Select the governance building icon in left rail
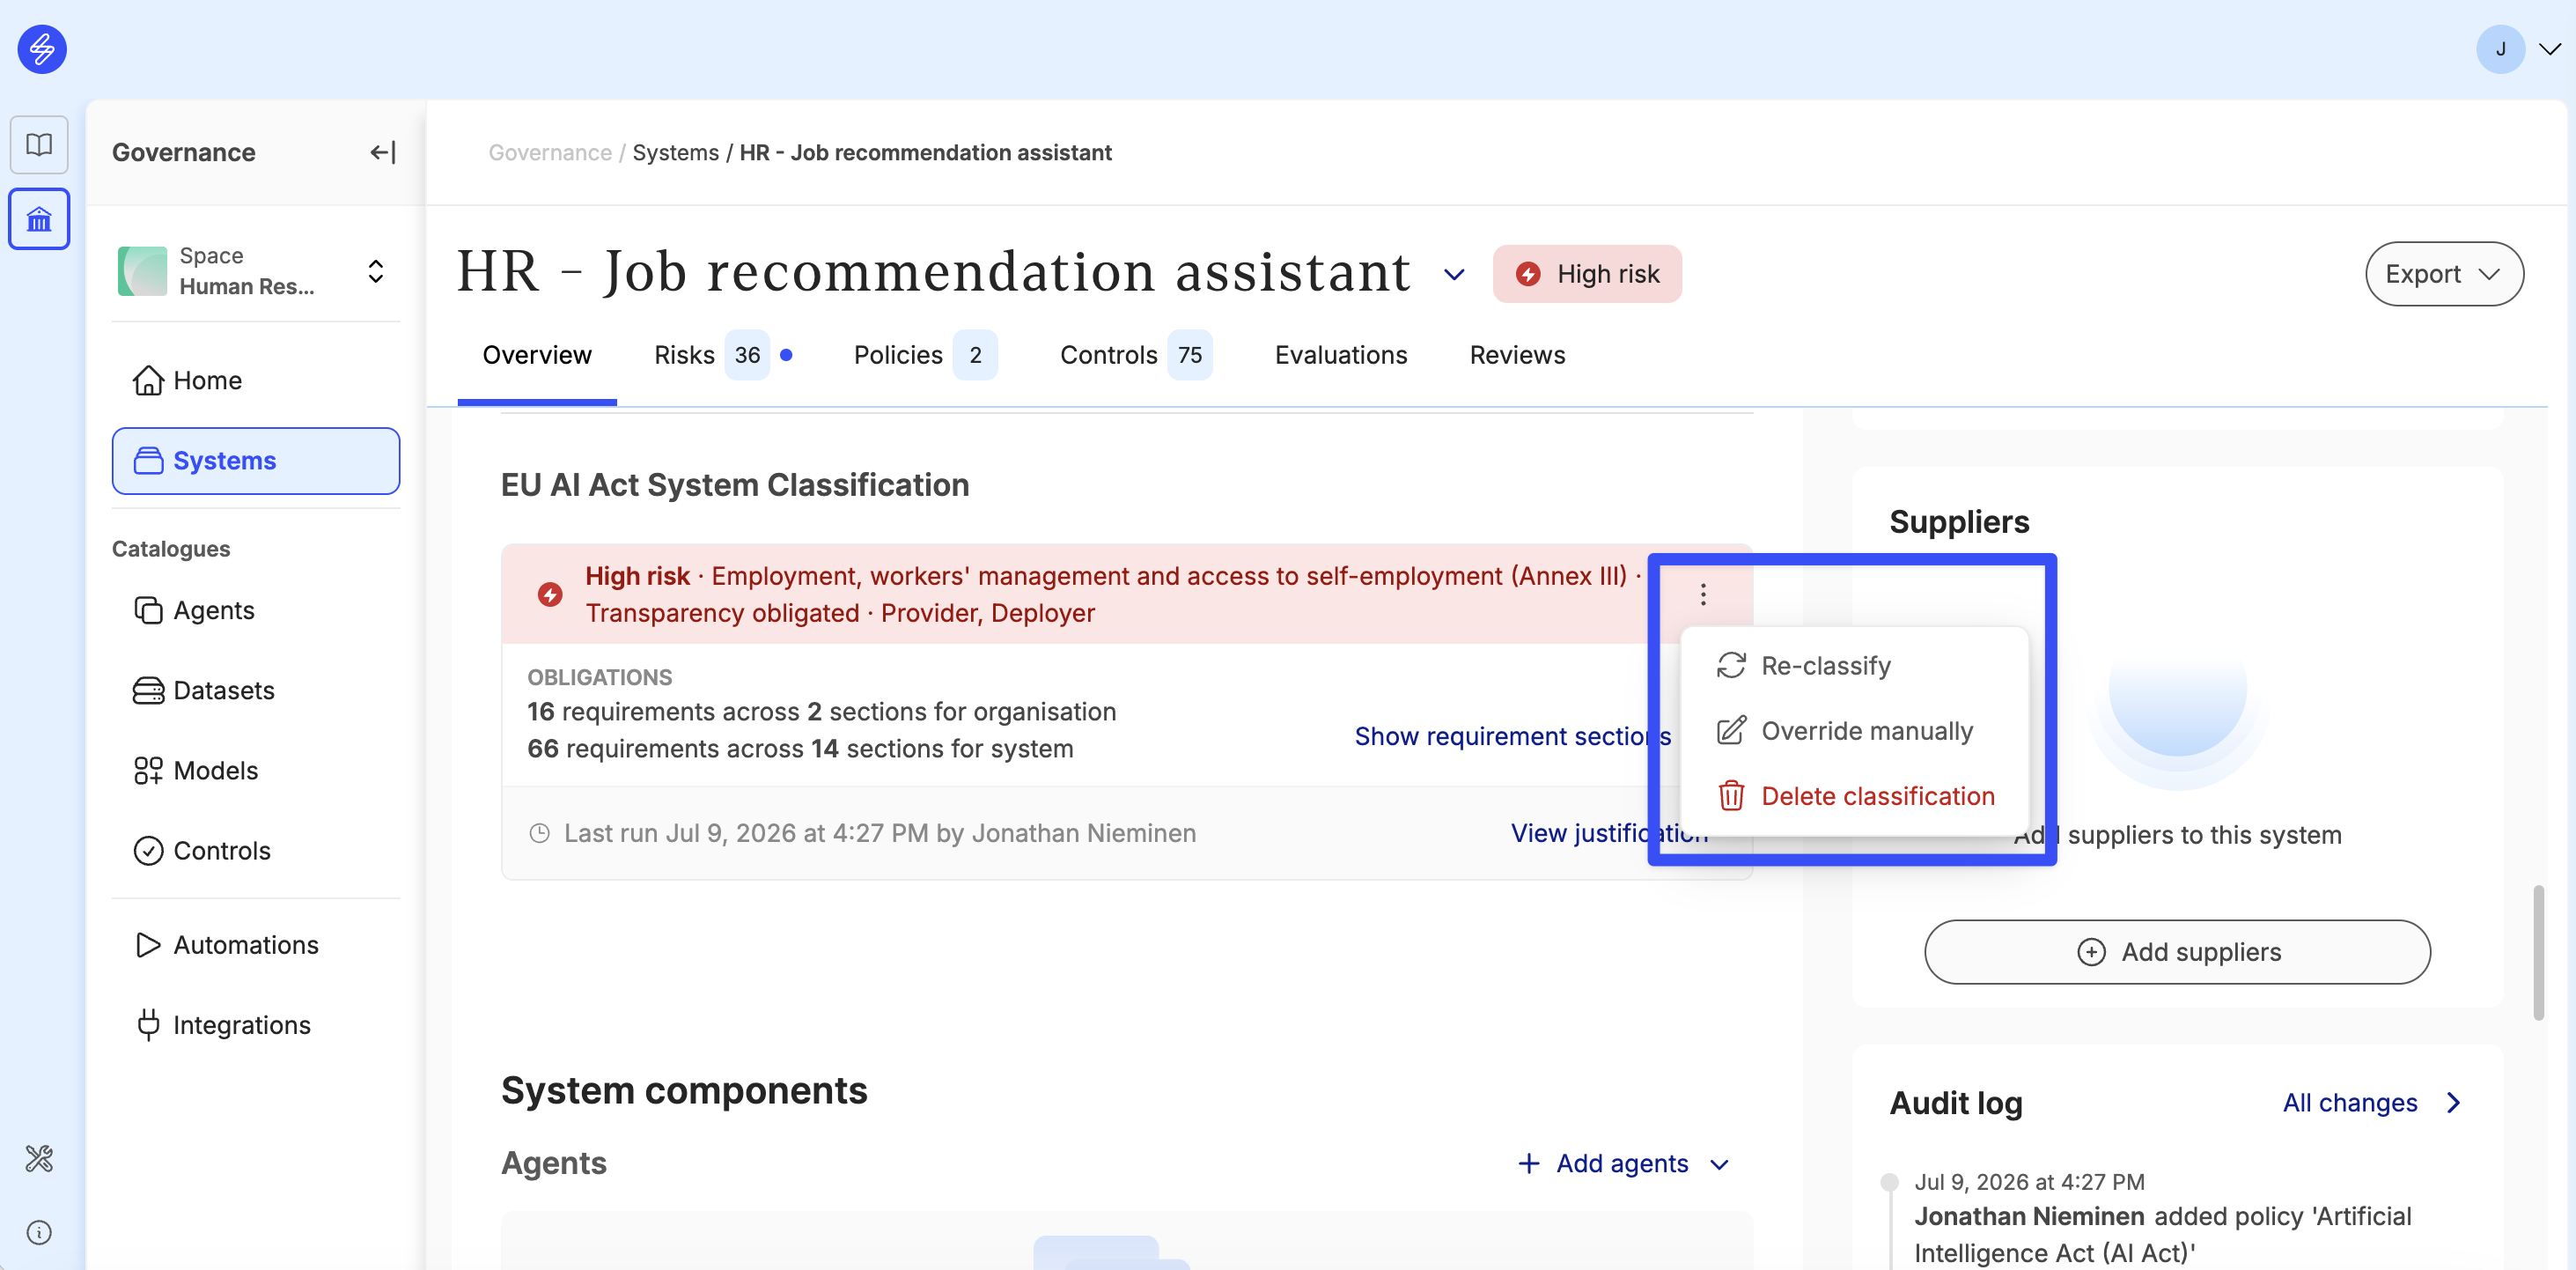Viewport: 2576px width, 1270px height. tap(39, 219)
